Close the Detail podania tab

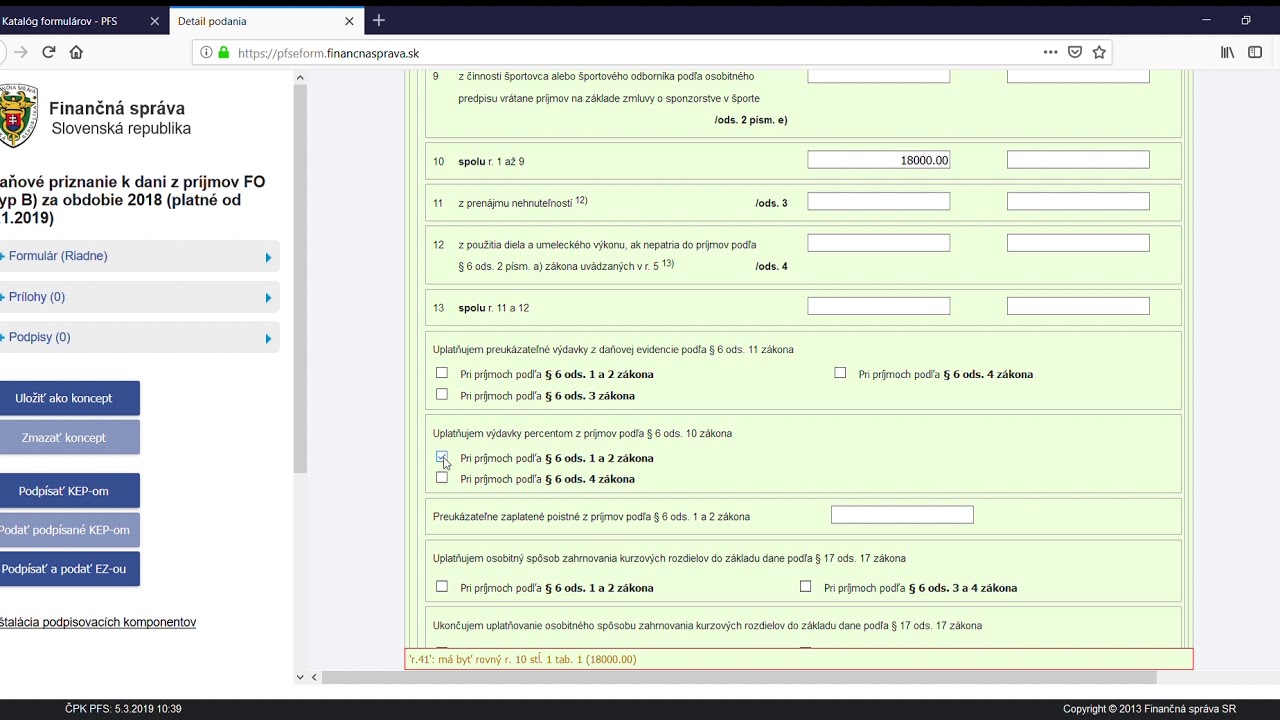[x=349, y=21]
